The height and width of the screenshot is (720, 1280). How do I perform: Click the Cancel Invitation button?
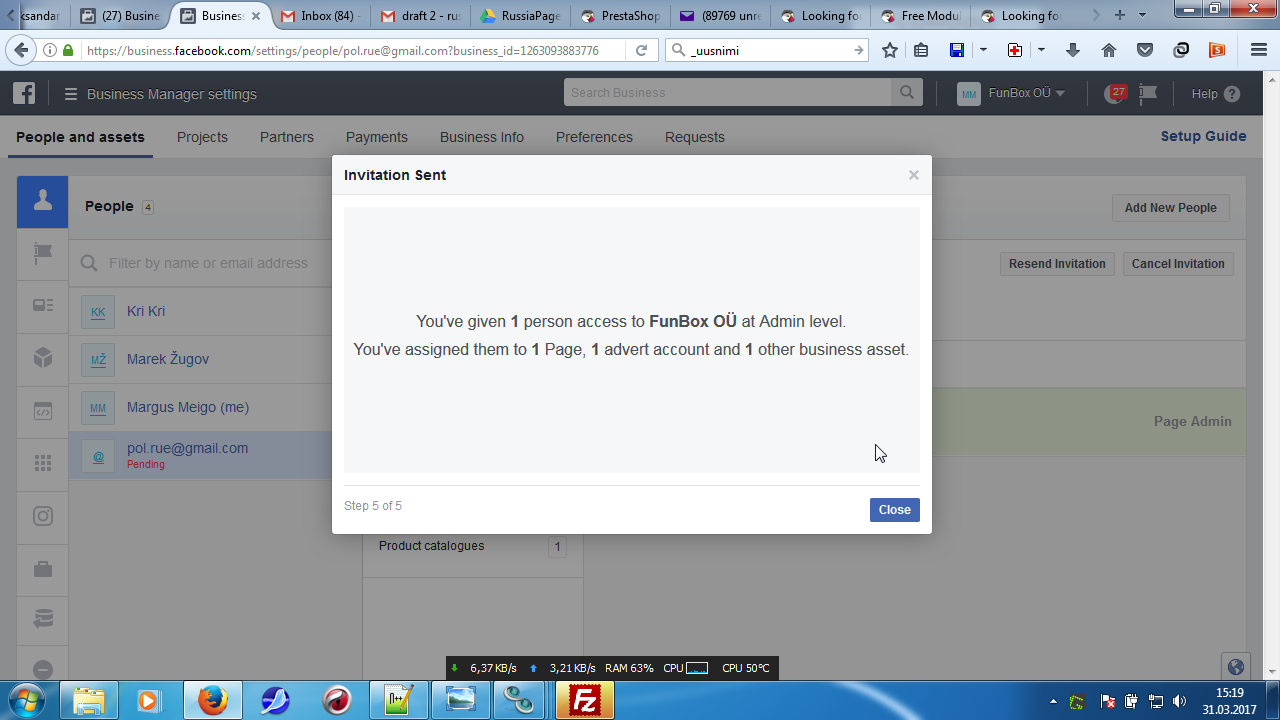[x=1178, y=264]
